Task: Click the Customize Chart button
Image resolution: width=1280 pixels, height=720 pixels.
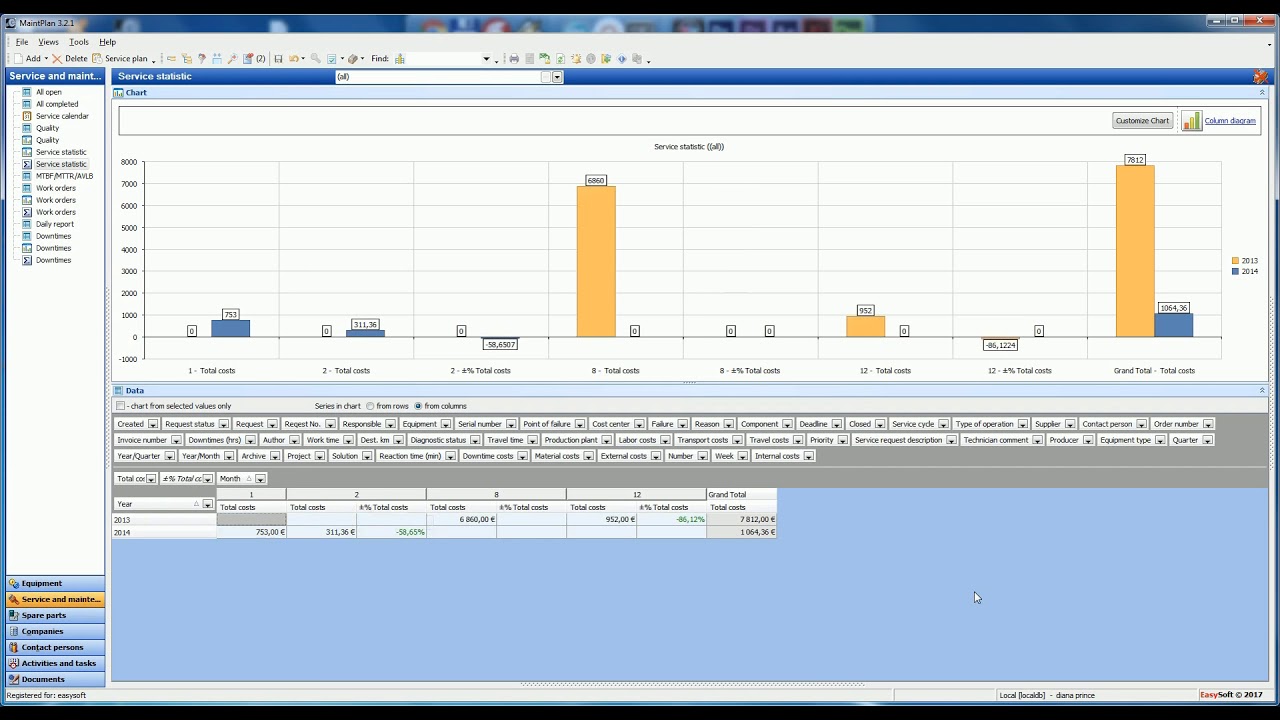Action: pos(1142,120)
